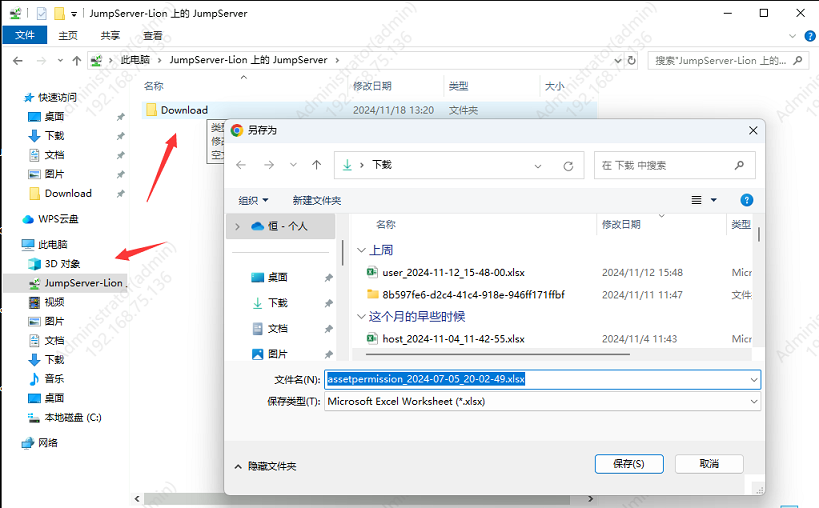
Task: Click the refresh icon in the Save As dialog
Action: pos(568,166)
